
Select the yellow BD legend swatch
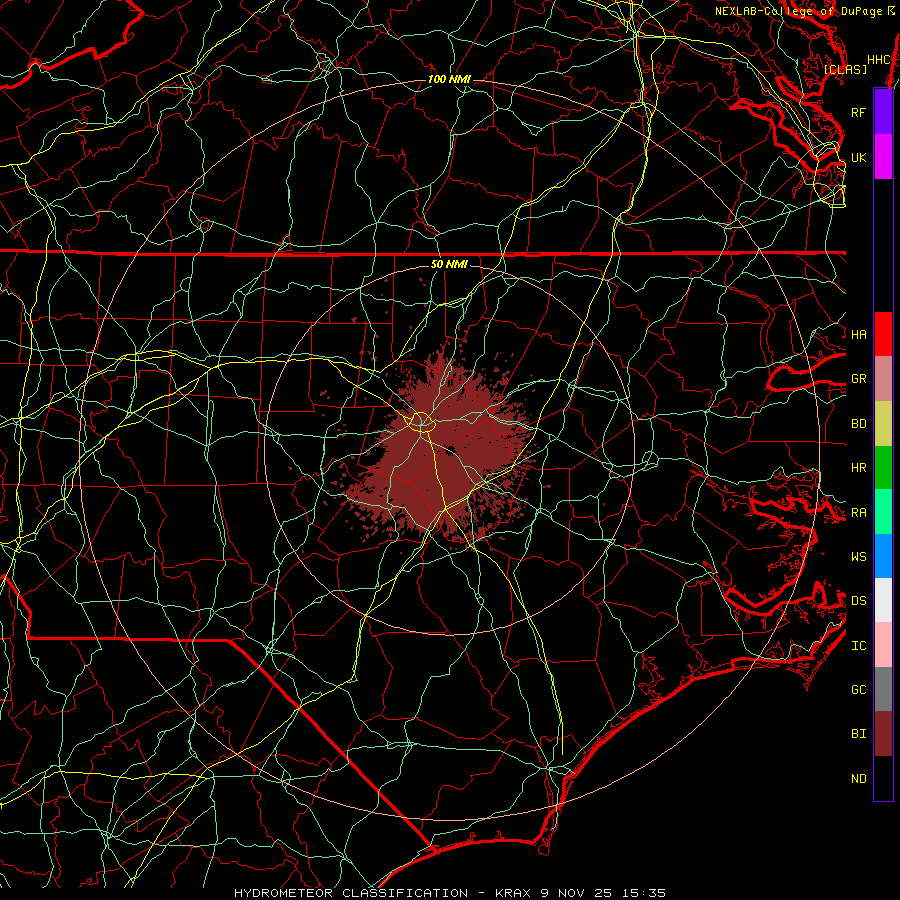pyautogui.click(x=883, y=424)
